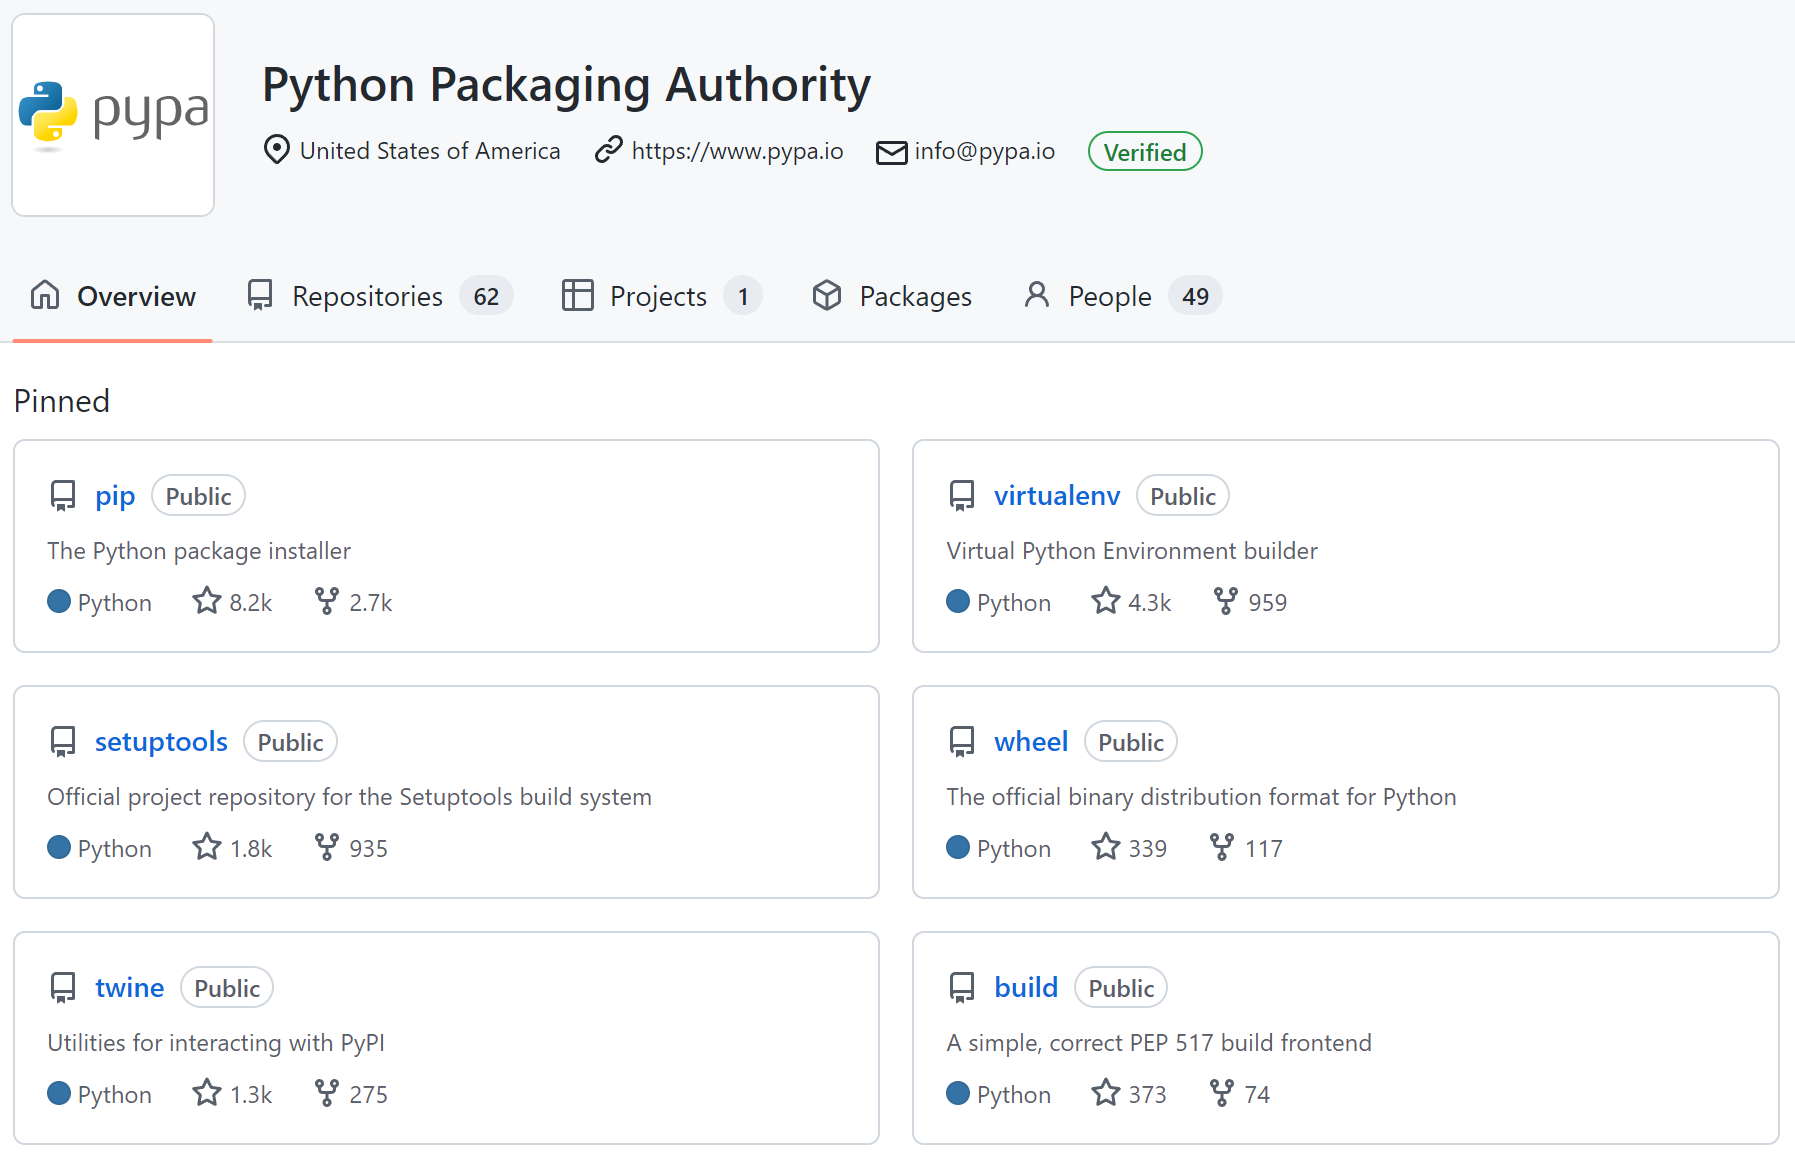Click the person icon in People tab
This screenshot has height=1174, width=1795.
point(1037,294)
